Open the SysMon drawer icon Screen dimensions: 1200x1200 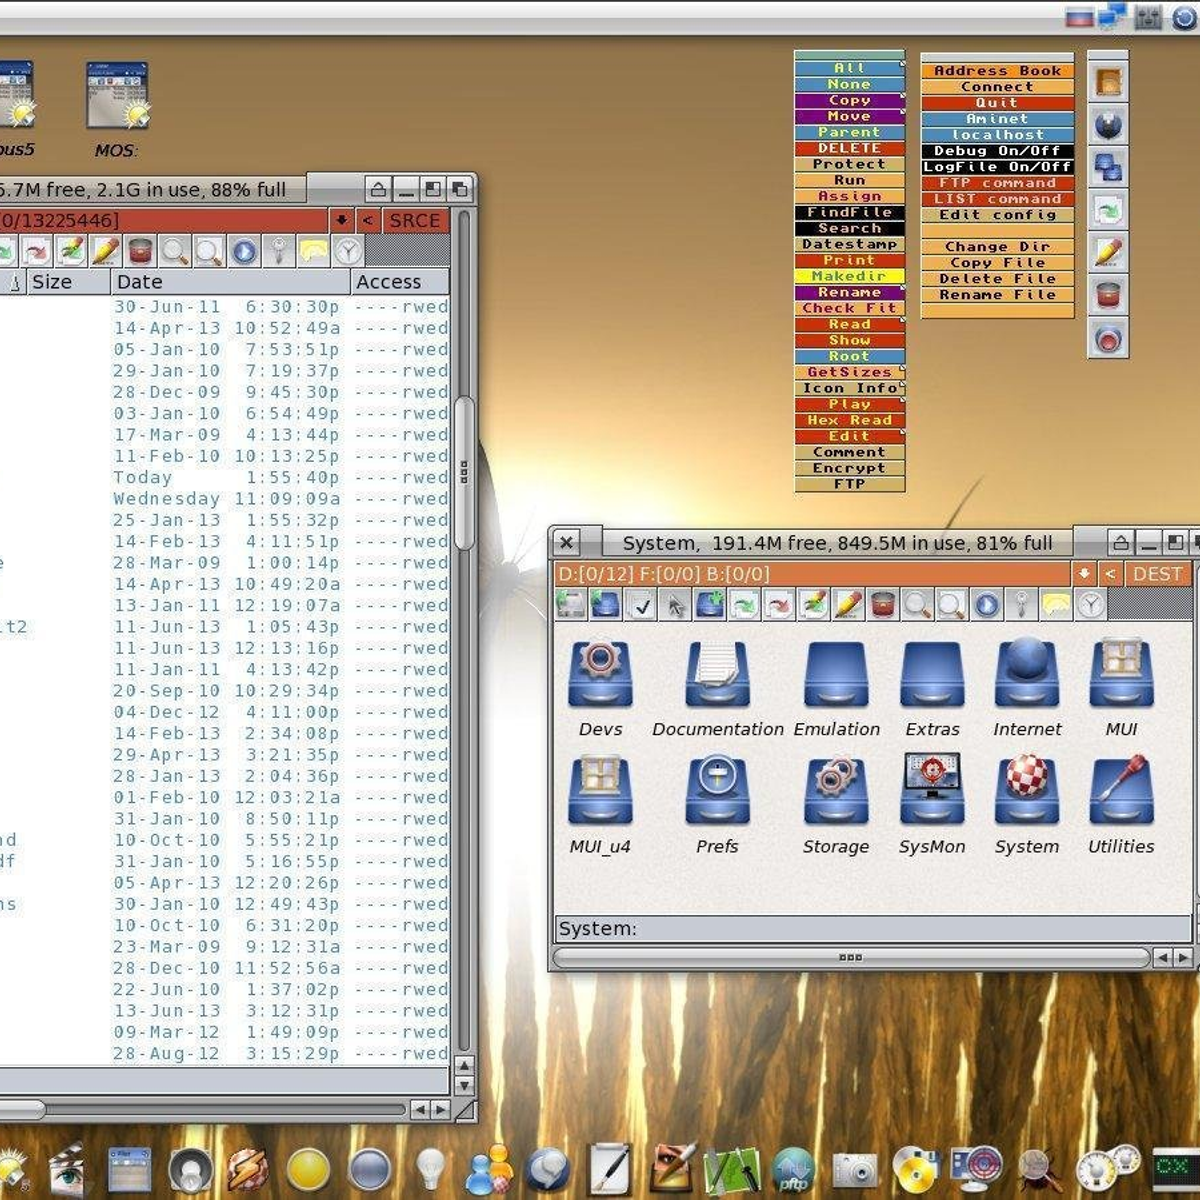pos(931,792)
